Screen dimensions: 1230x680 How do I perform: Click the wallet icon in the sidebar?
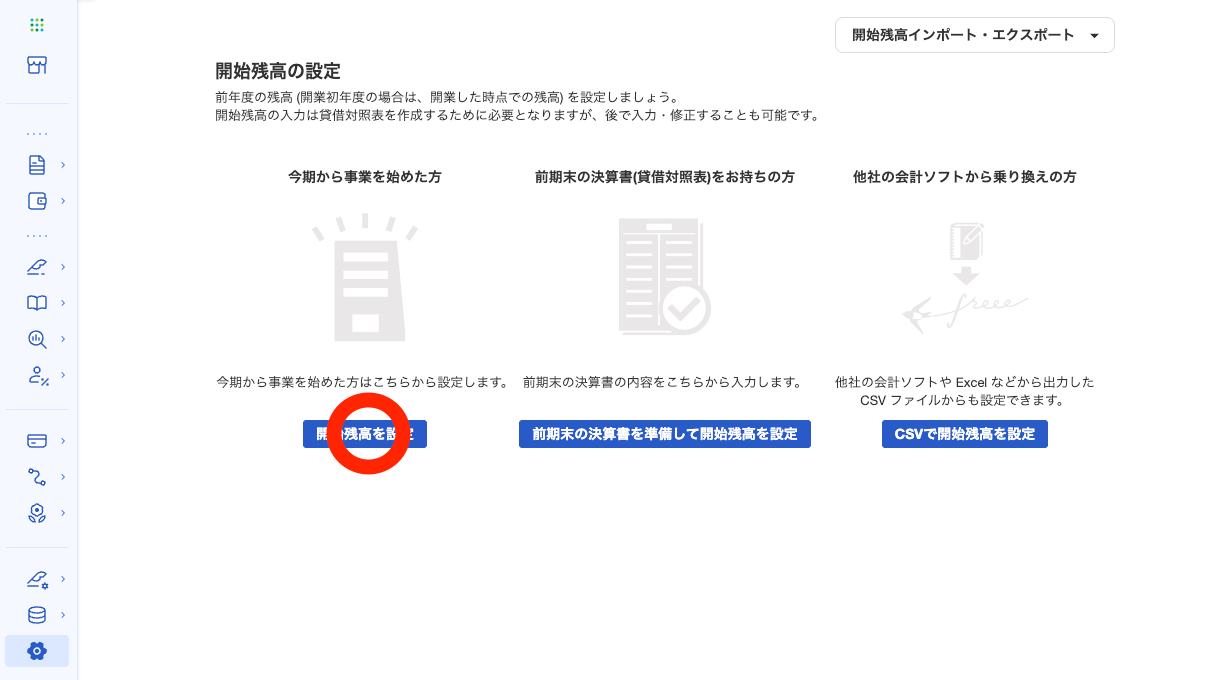(x=37, y=202)
